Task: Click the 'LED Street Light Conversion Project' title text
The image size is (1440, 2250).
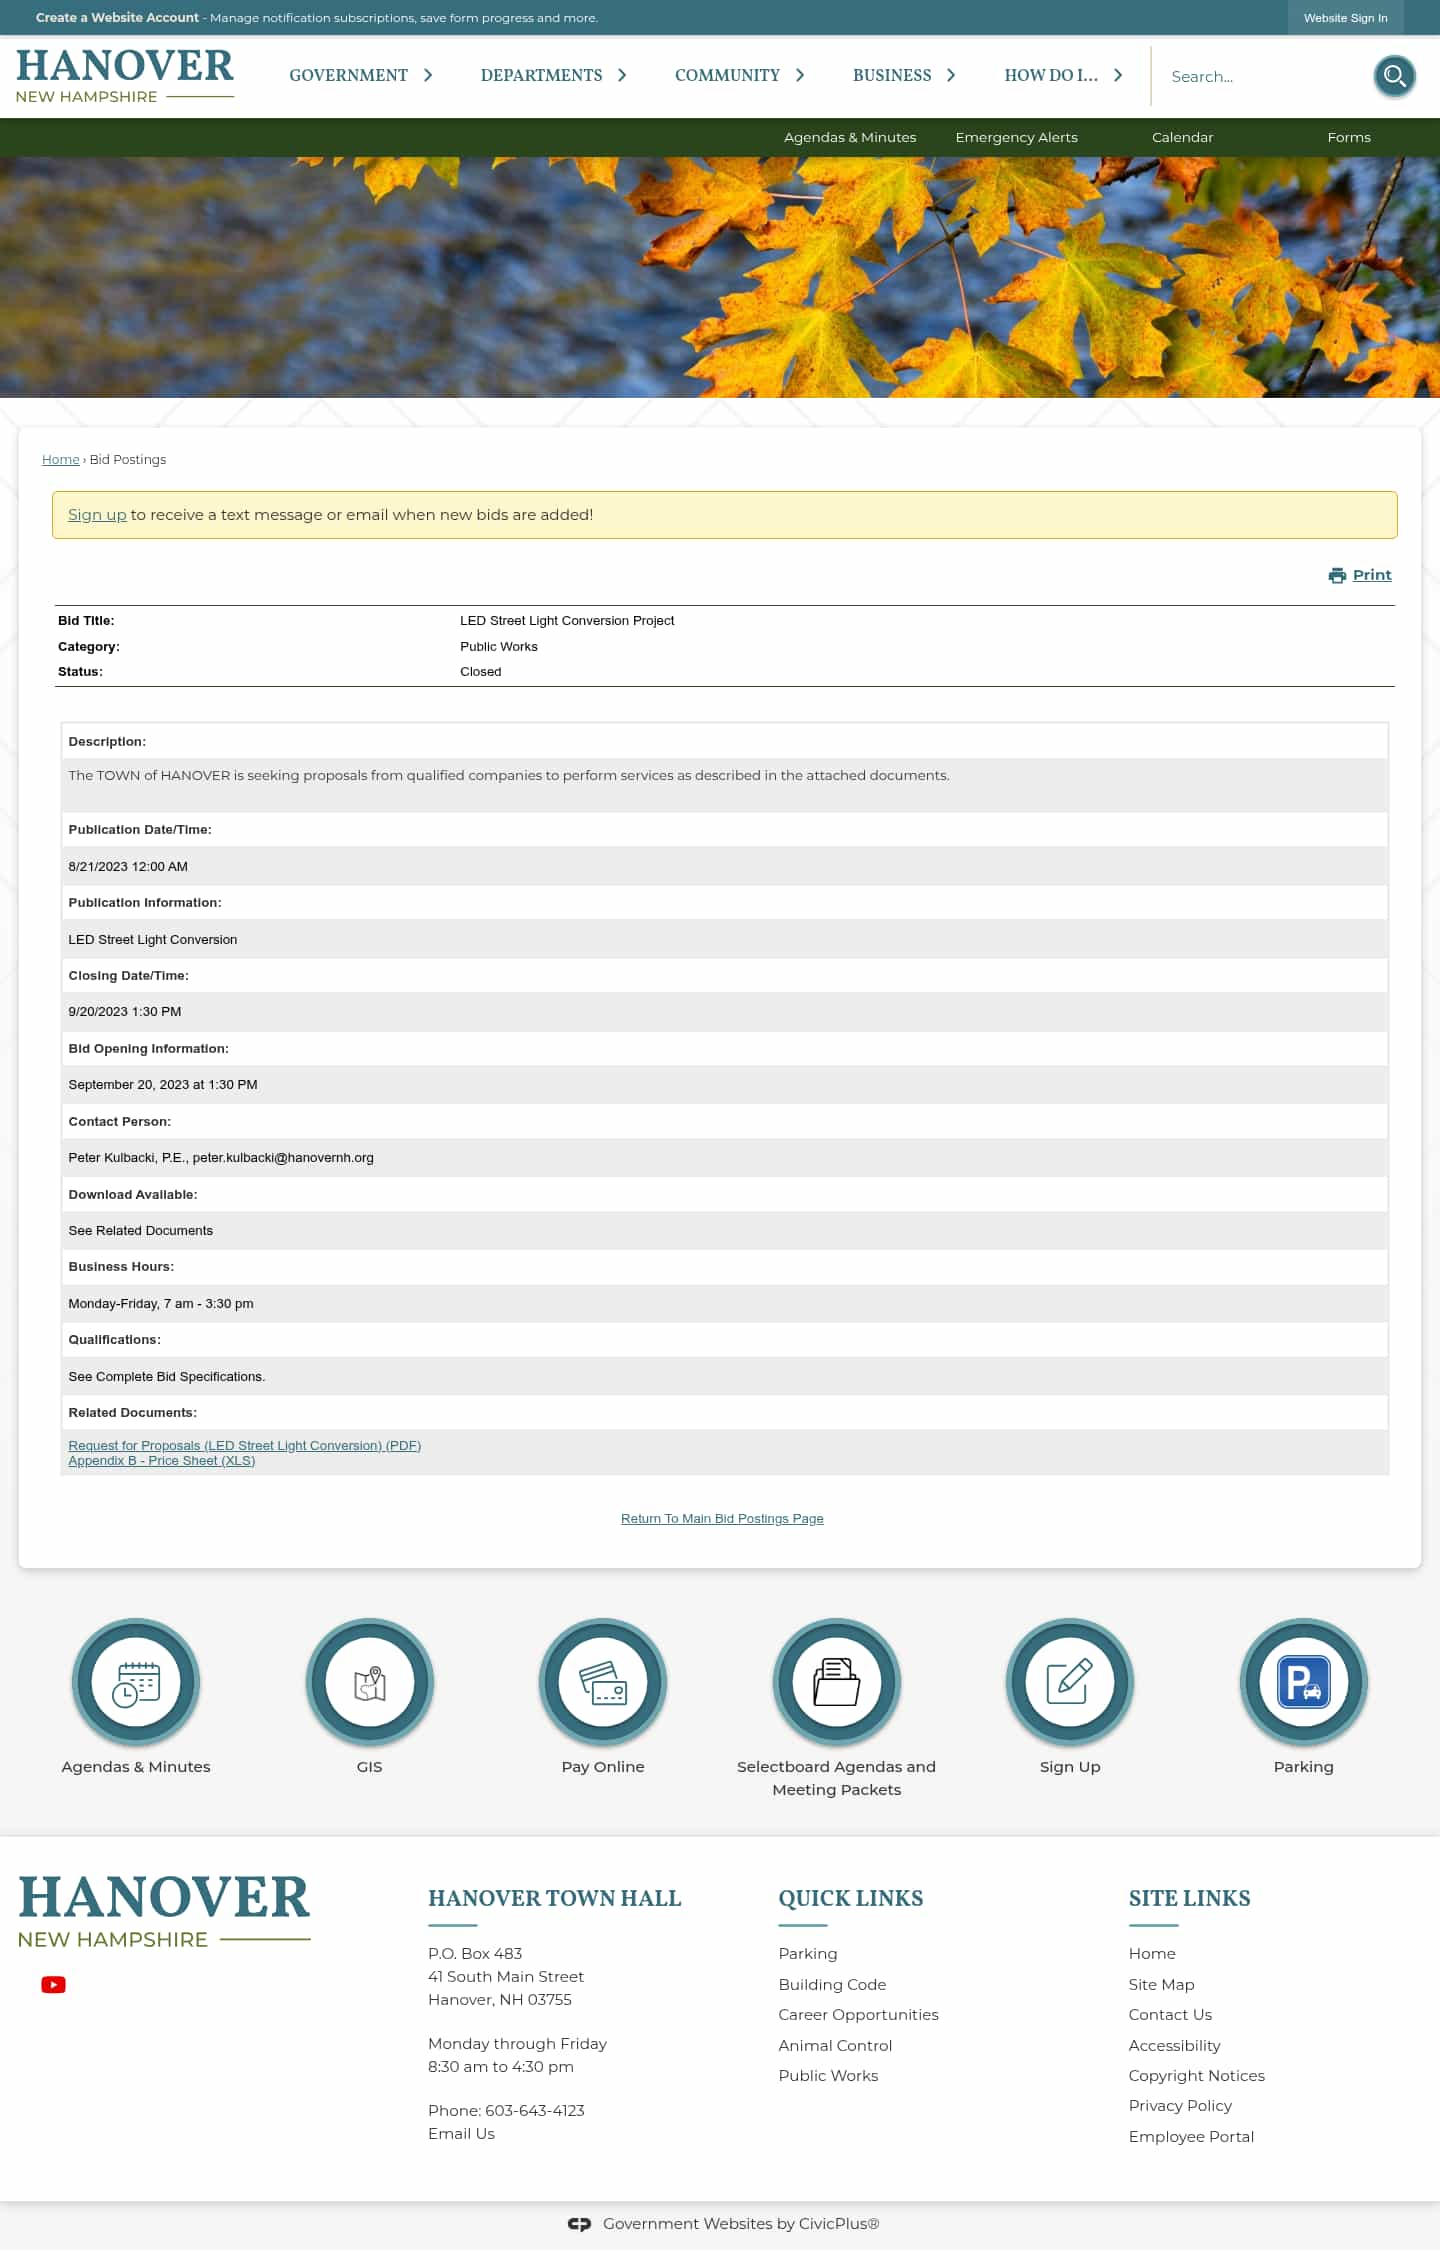Action: (x=567, y=621)
